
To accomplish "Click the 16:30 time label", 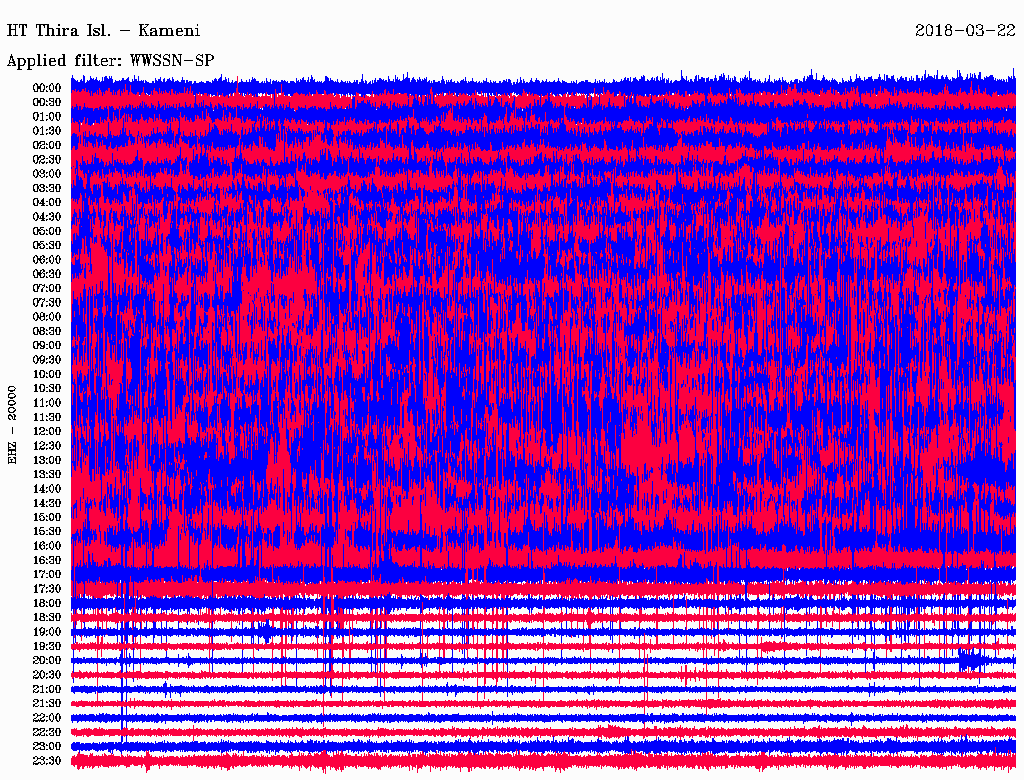I will (x=47, y=560).
